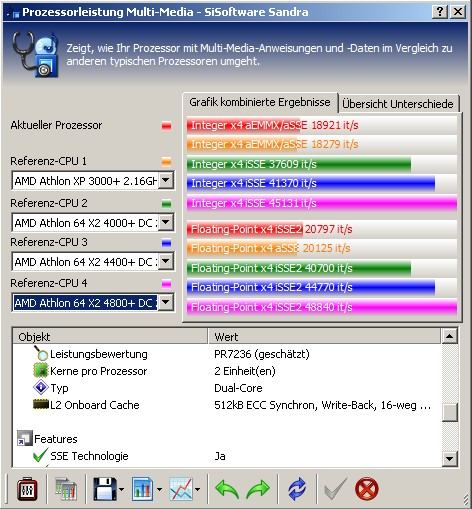Click the value 'PR7236 (geschätzt)'

pos(262,354)
